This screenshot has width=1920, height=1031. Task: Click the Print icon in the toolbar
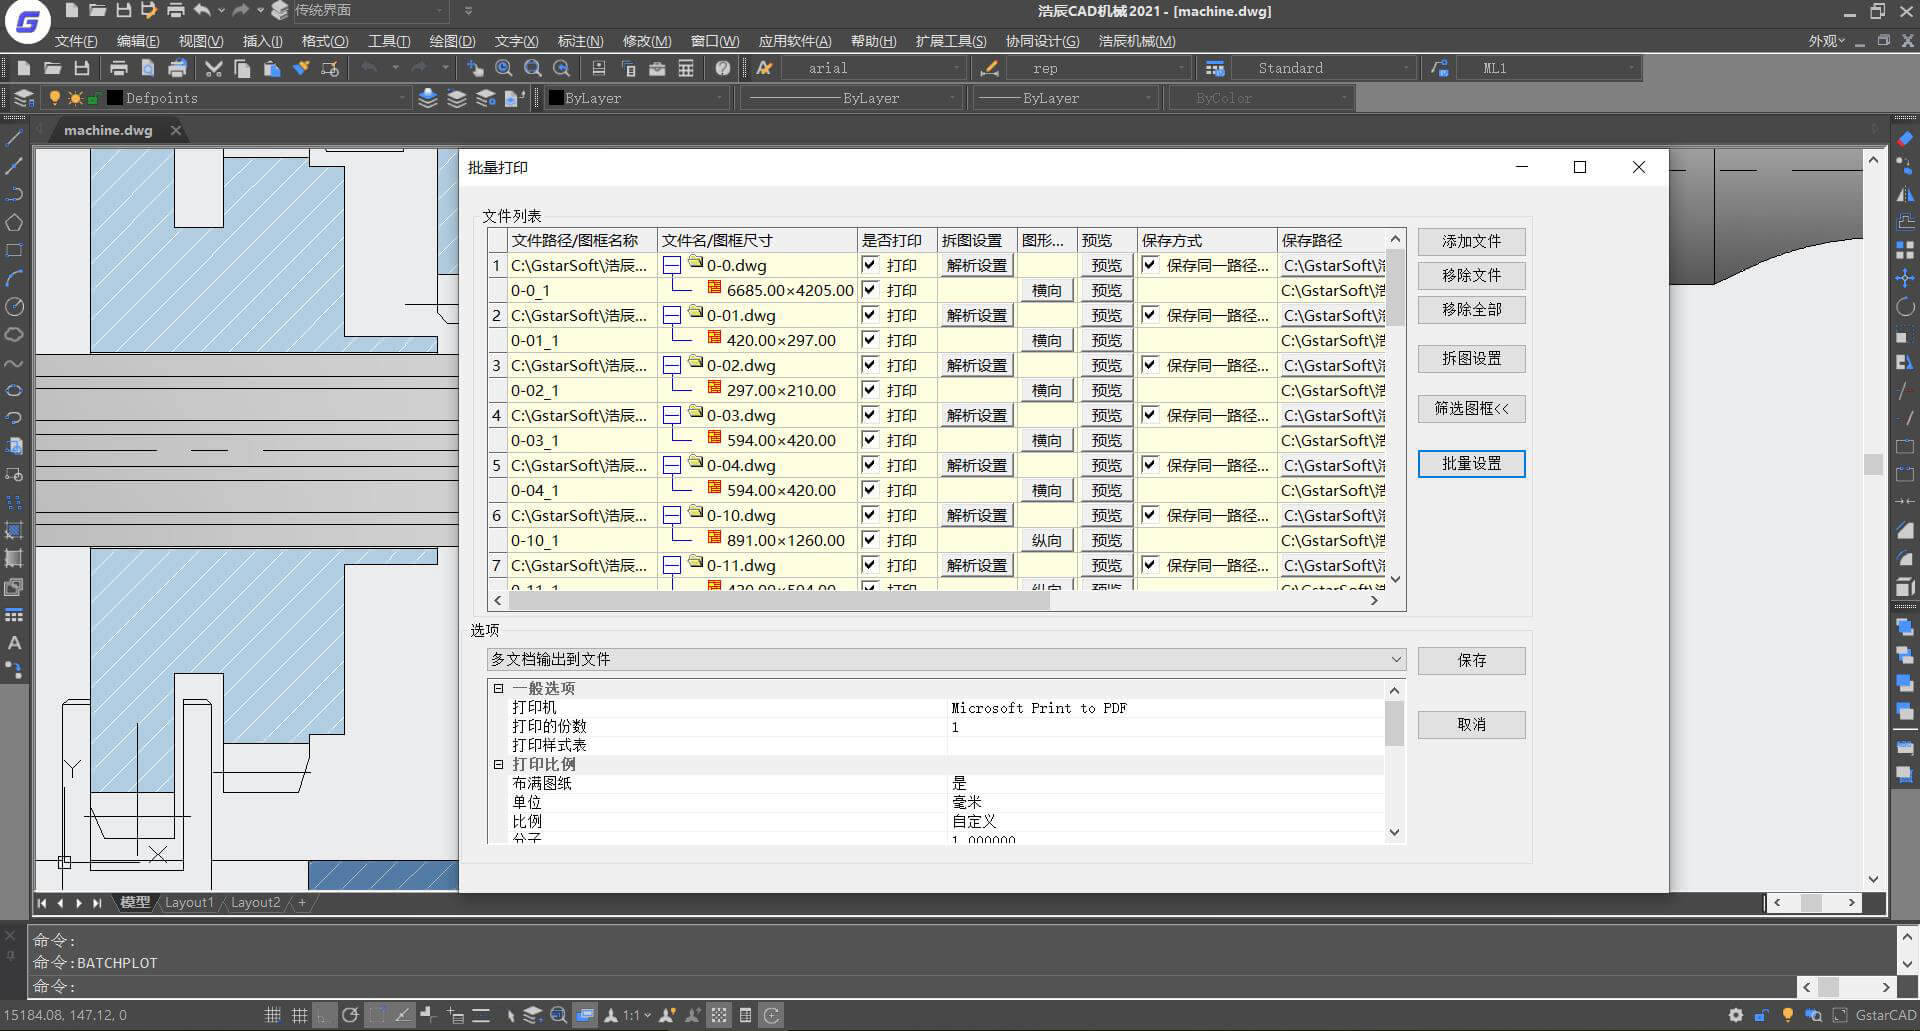tap(119, 68)
